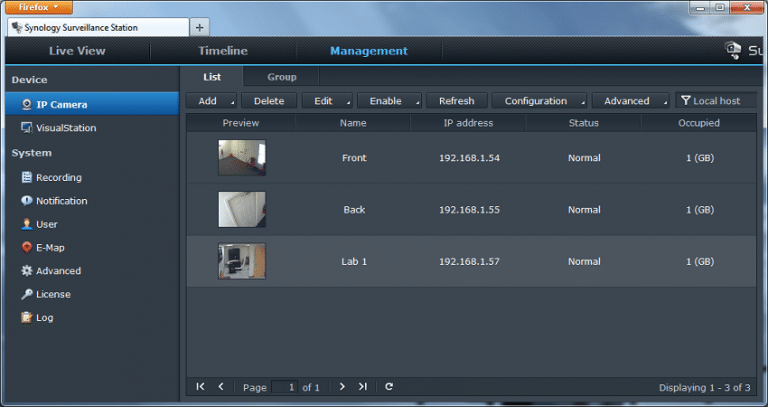768x407 pixels.
Task: Expand the Configuration dropdown menu
Action: click(539, 101)
